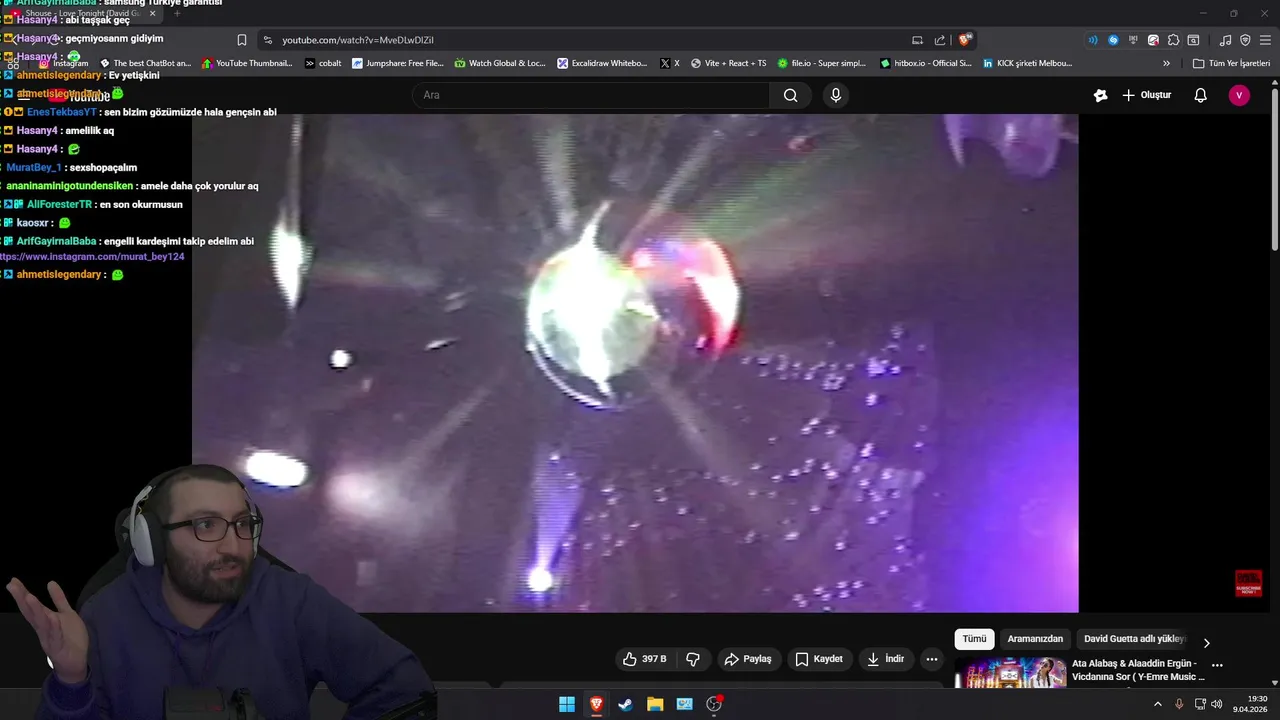The height and width of the screenshot is (720, 1280).
Task: Open the 19:30 clock and date
Action: click(x=1251, y=704)
